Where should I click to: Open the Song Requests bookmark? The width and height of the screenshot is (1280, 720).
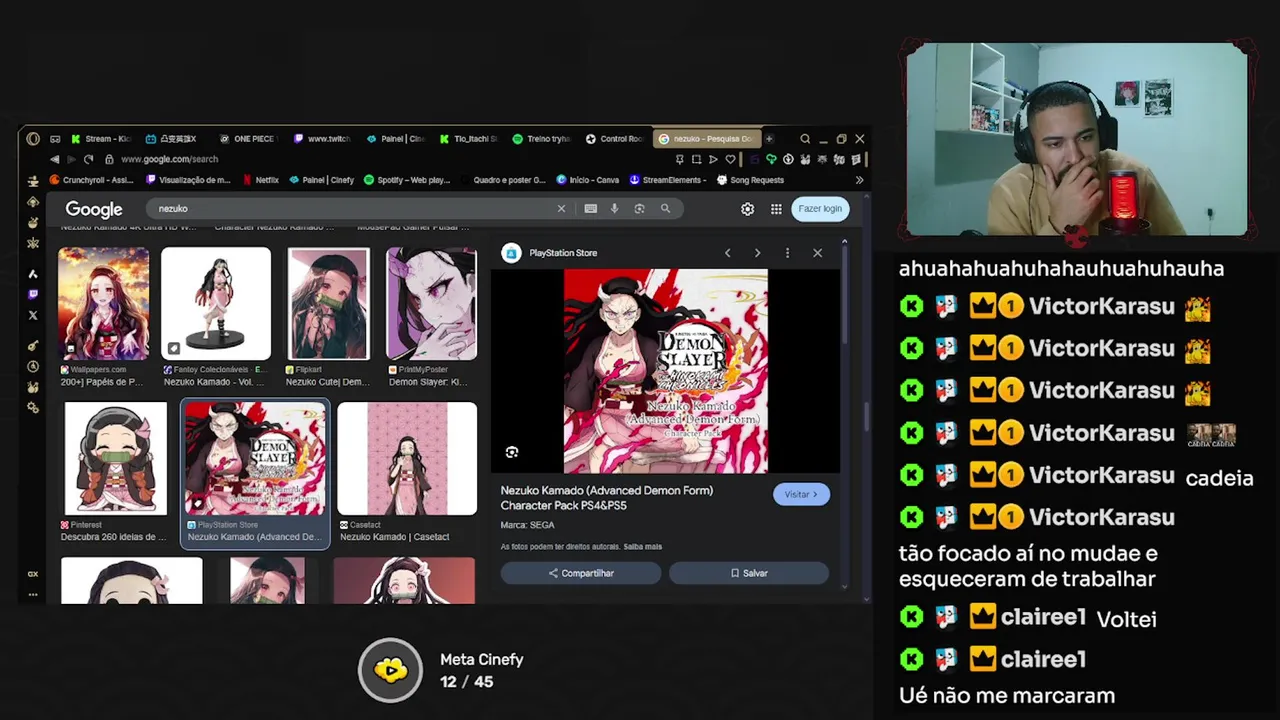tap(750, 180)
